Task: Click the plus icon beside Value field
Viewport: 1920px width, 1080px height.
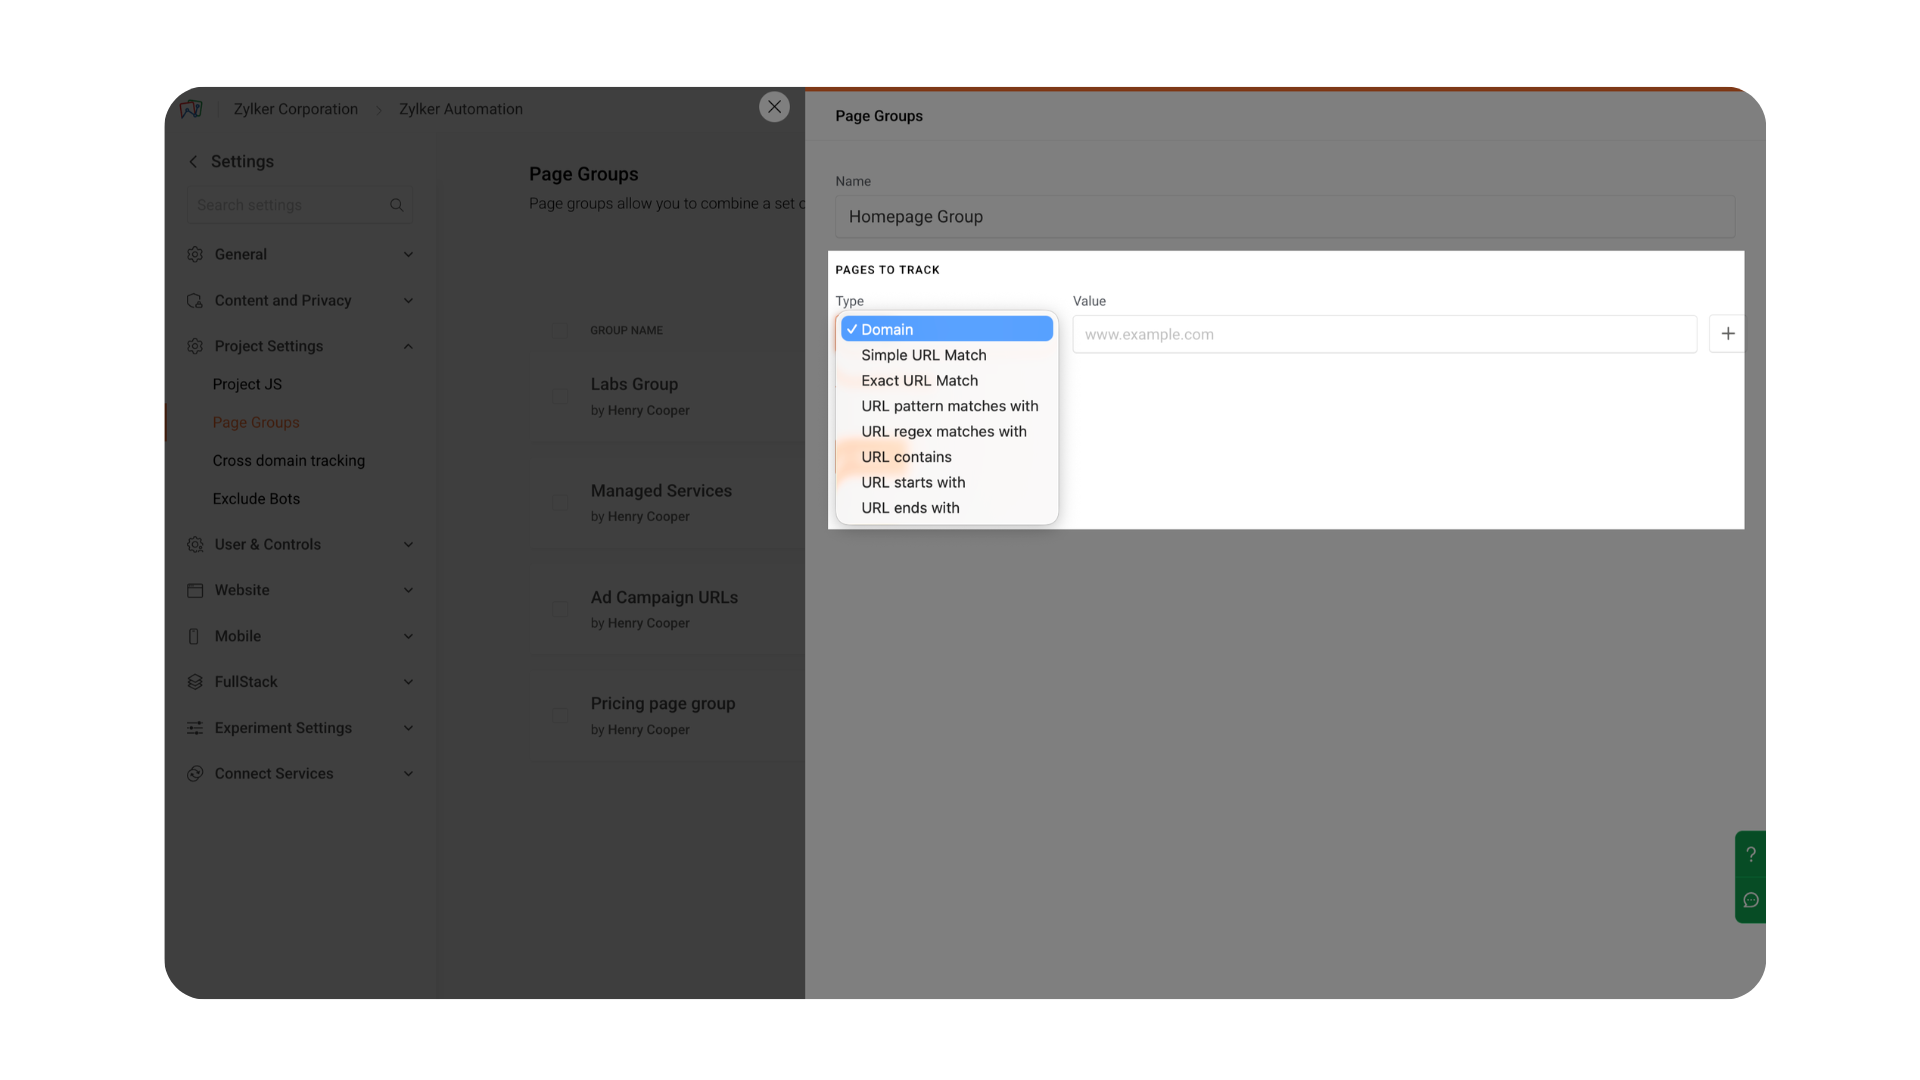Action: pos(1727,334)
